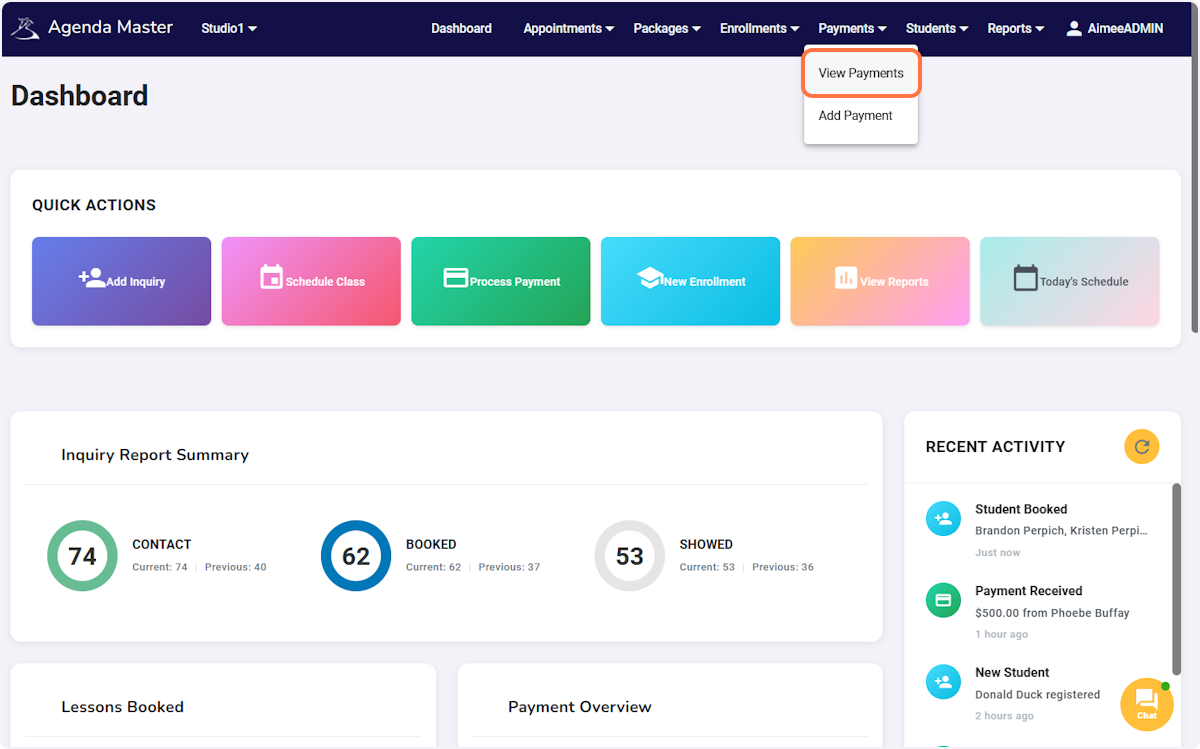Refresh the Recent Activity feed
The height and width of the screenshot is (749, 1200).
(x=1141, y=447)
